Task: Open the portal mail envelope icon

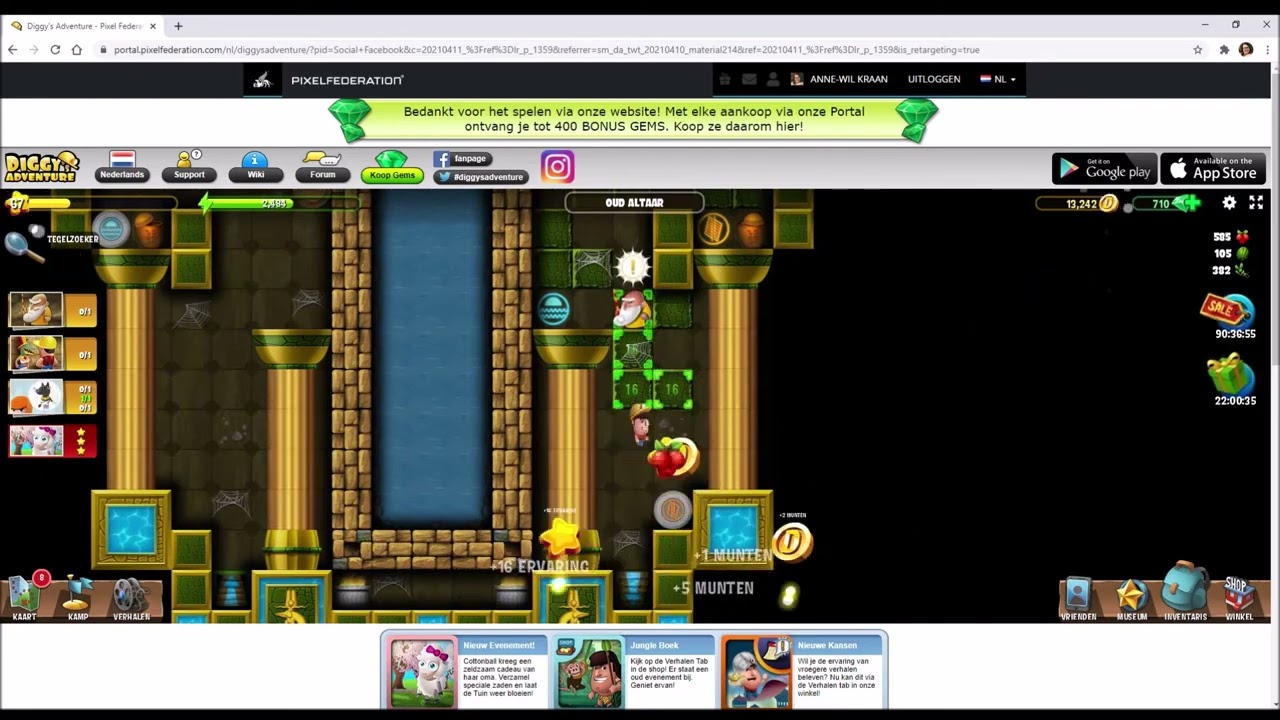Action: (x=749, y=79)
